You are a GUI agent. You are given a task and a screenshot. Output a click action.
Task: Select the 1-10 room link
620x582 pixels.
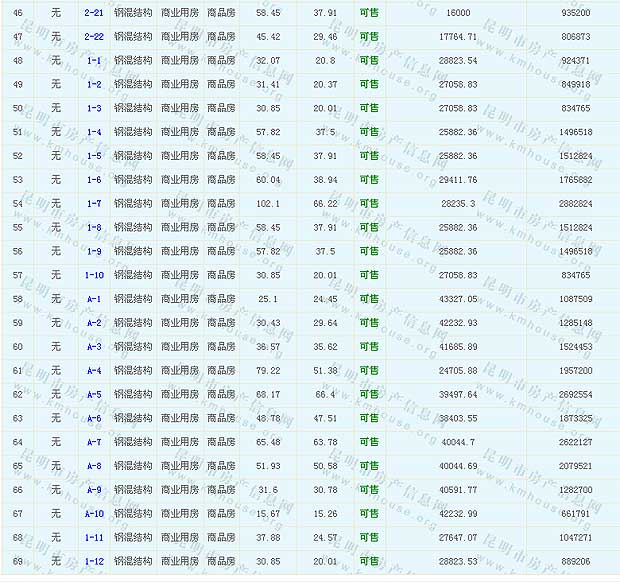(x=94, y=275)
